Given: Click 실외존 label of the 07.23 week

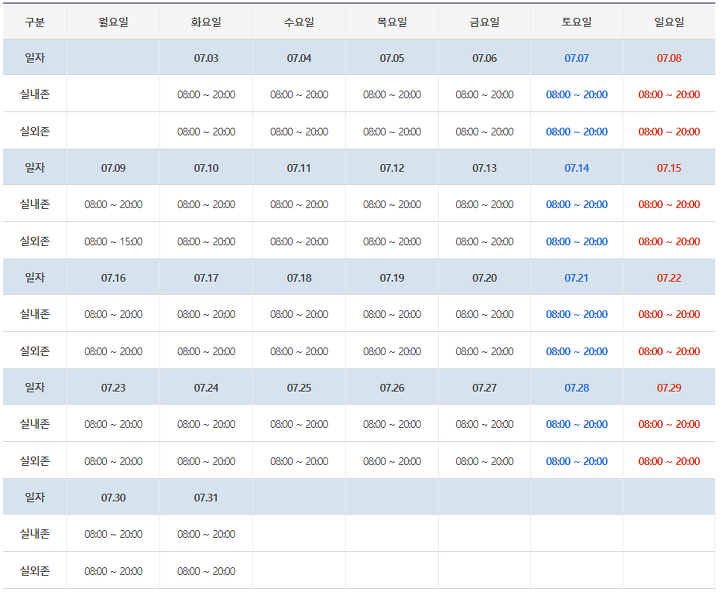Looking at the screenshot, I should [35, 460].
